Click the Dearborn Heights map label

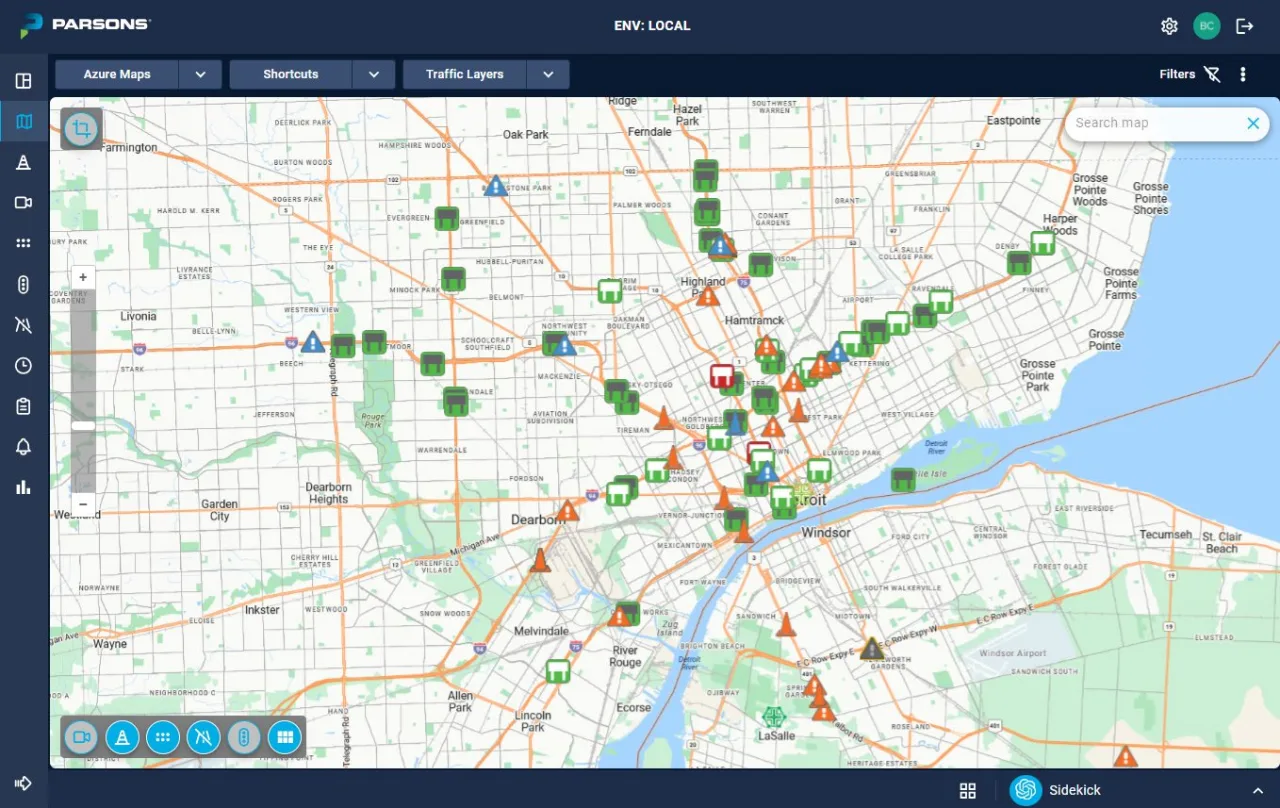(328, 493)
